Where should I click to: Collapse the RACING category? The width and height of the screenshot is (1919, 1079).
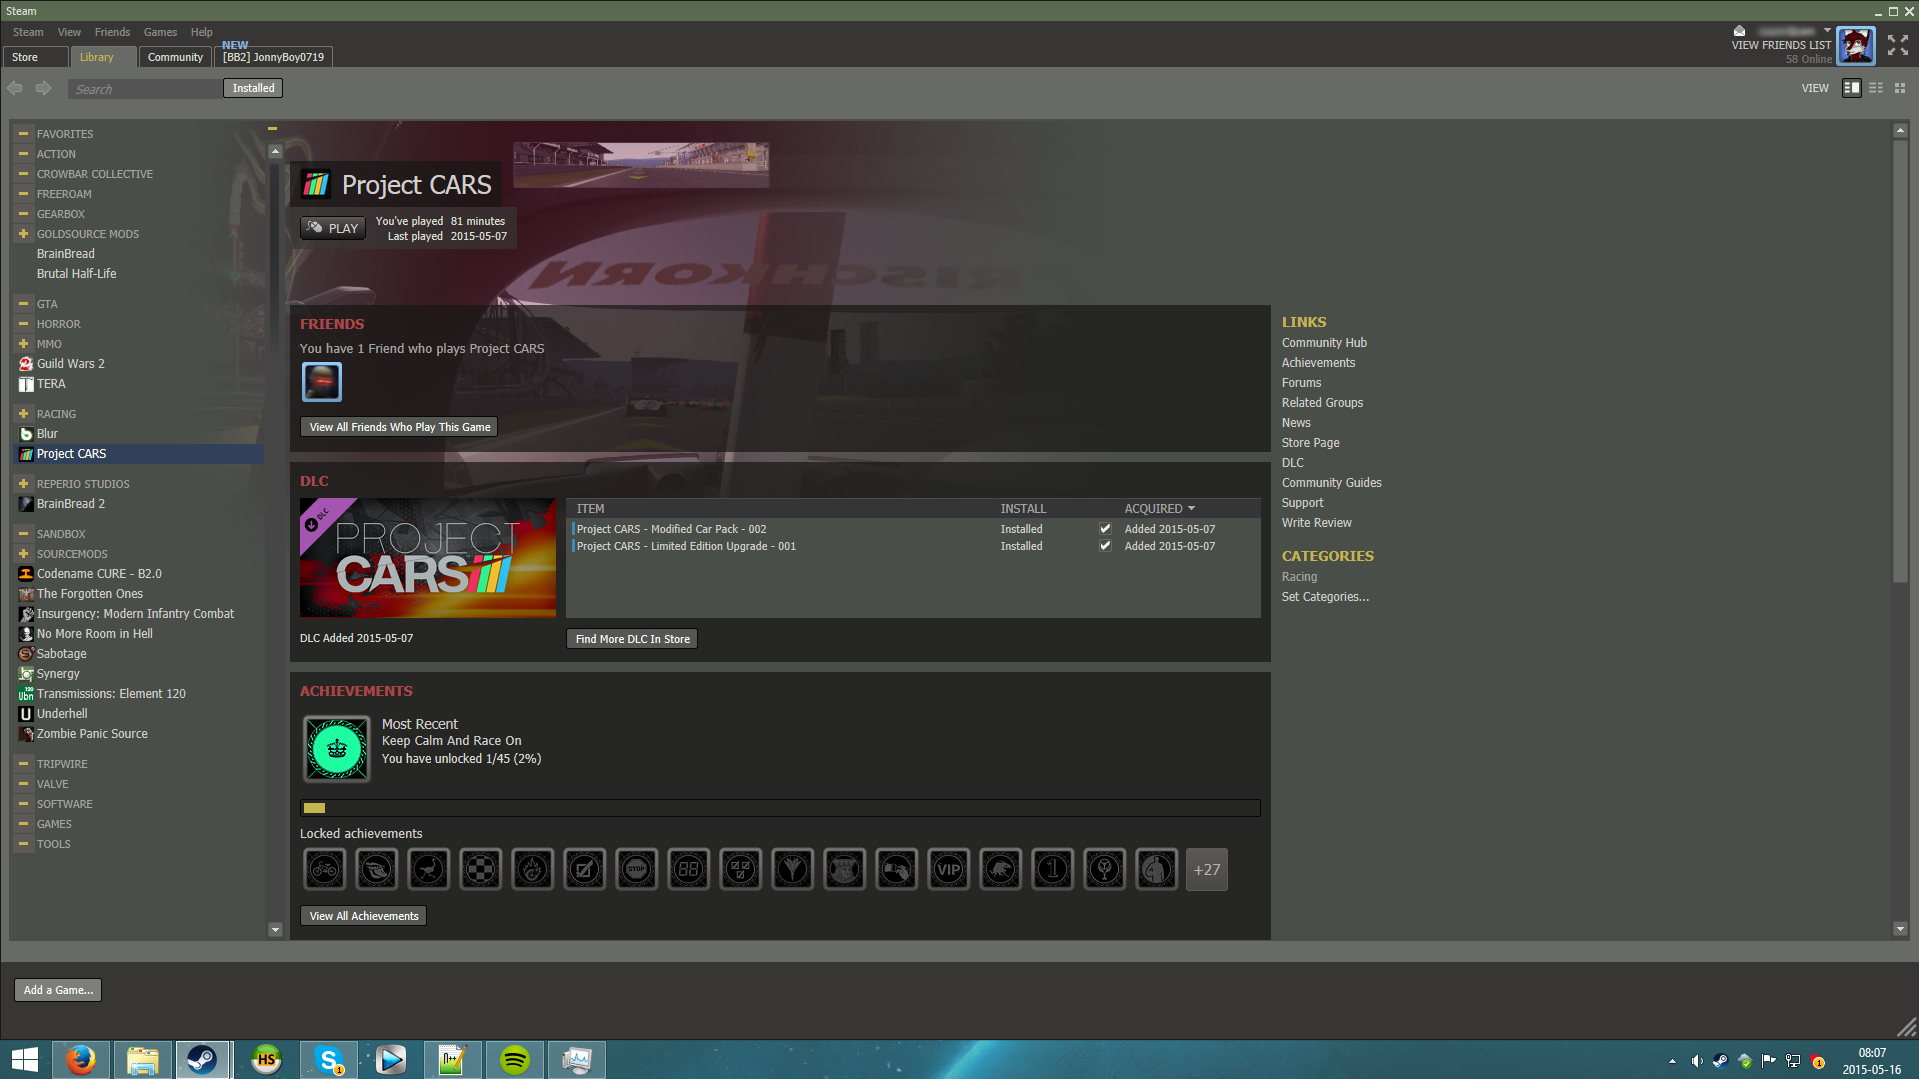tap(23, 413)
